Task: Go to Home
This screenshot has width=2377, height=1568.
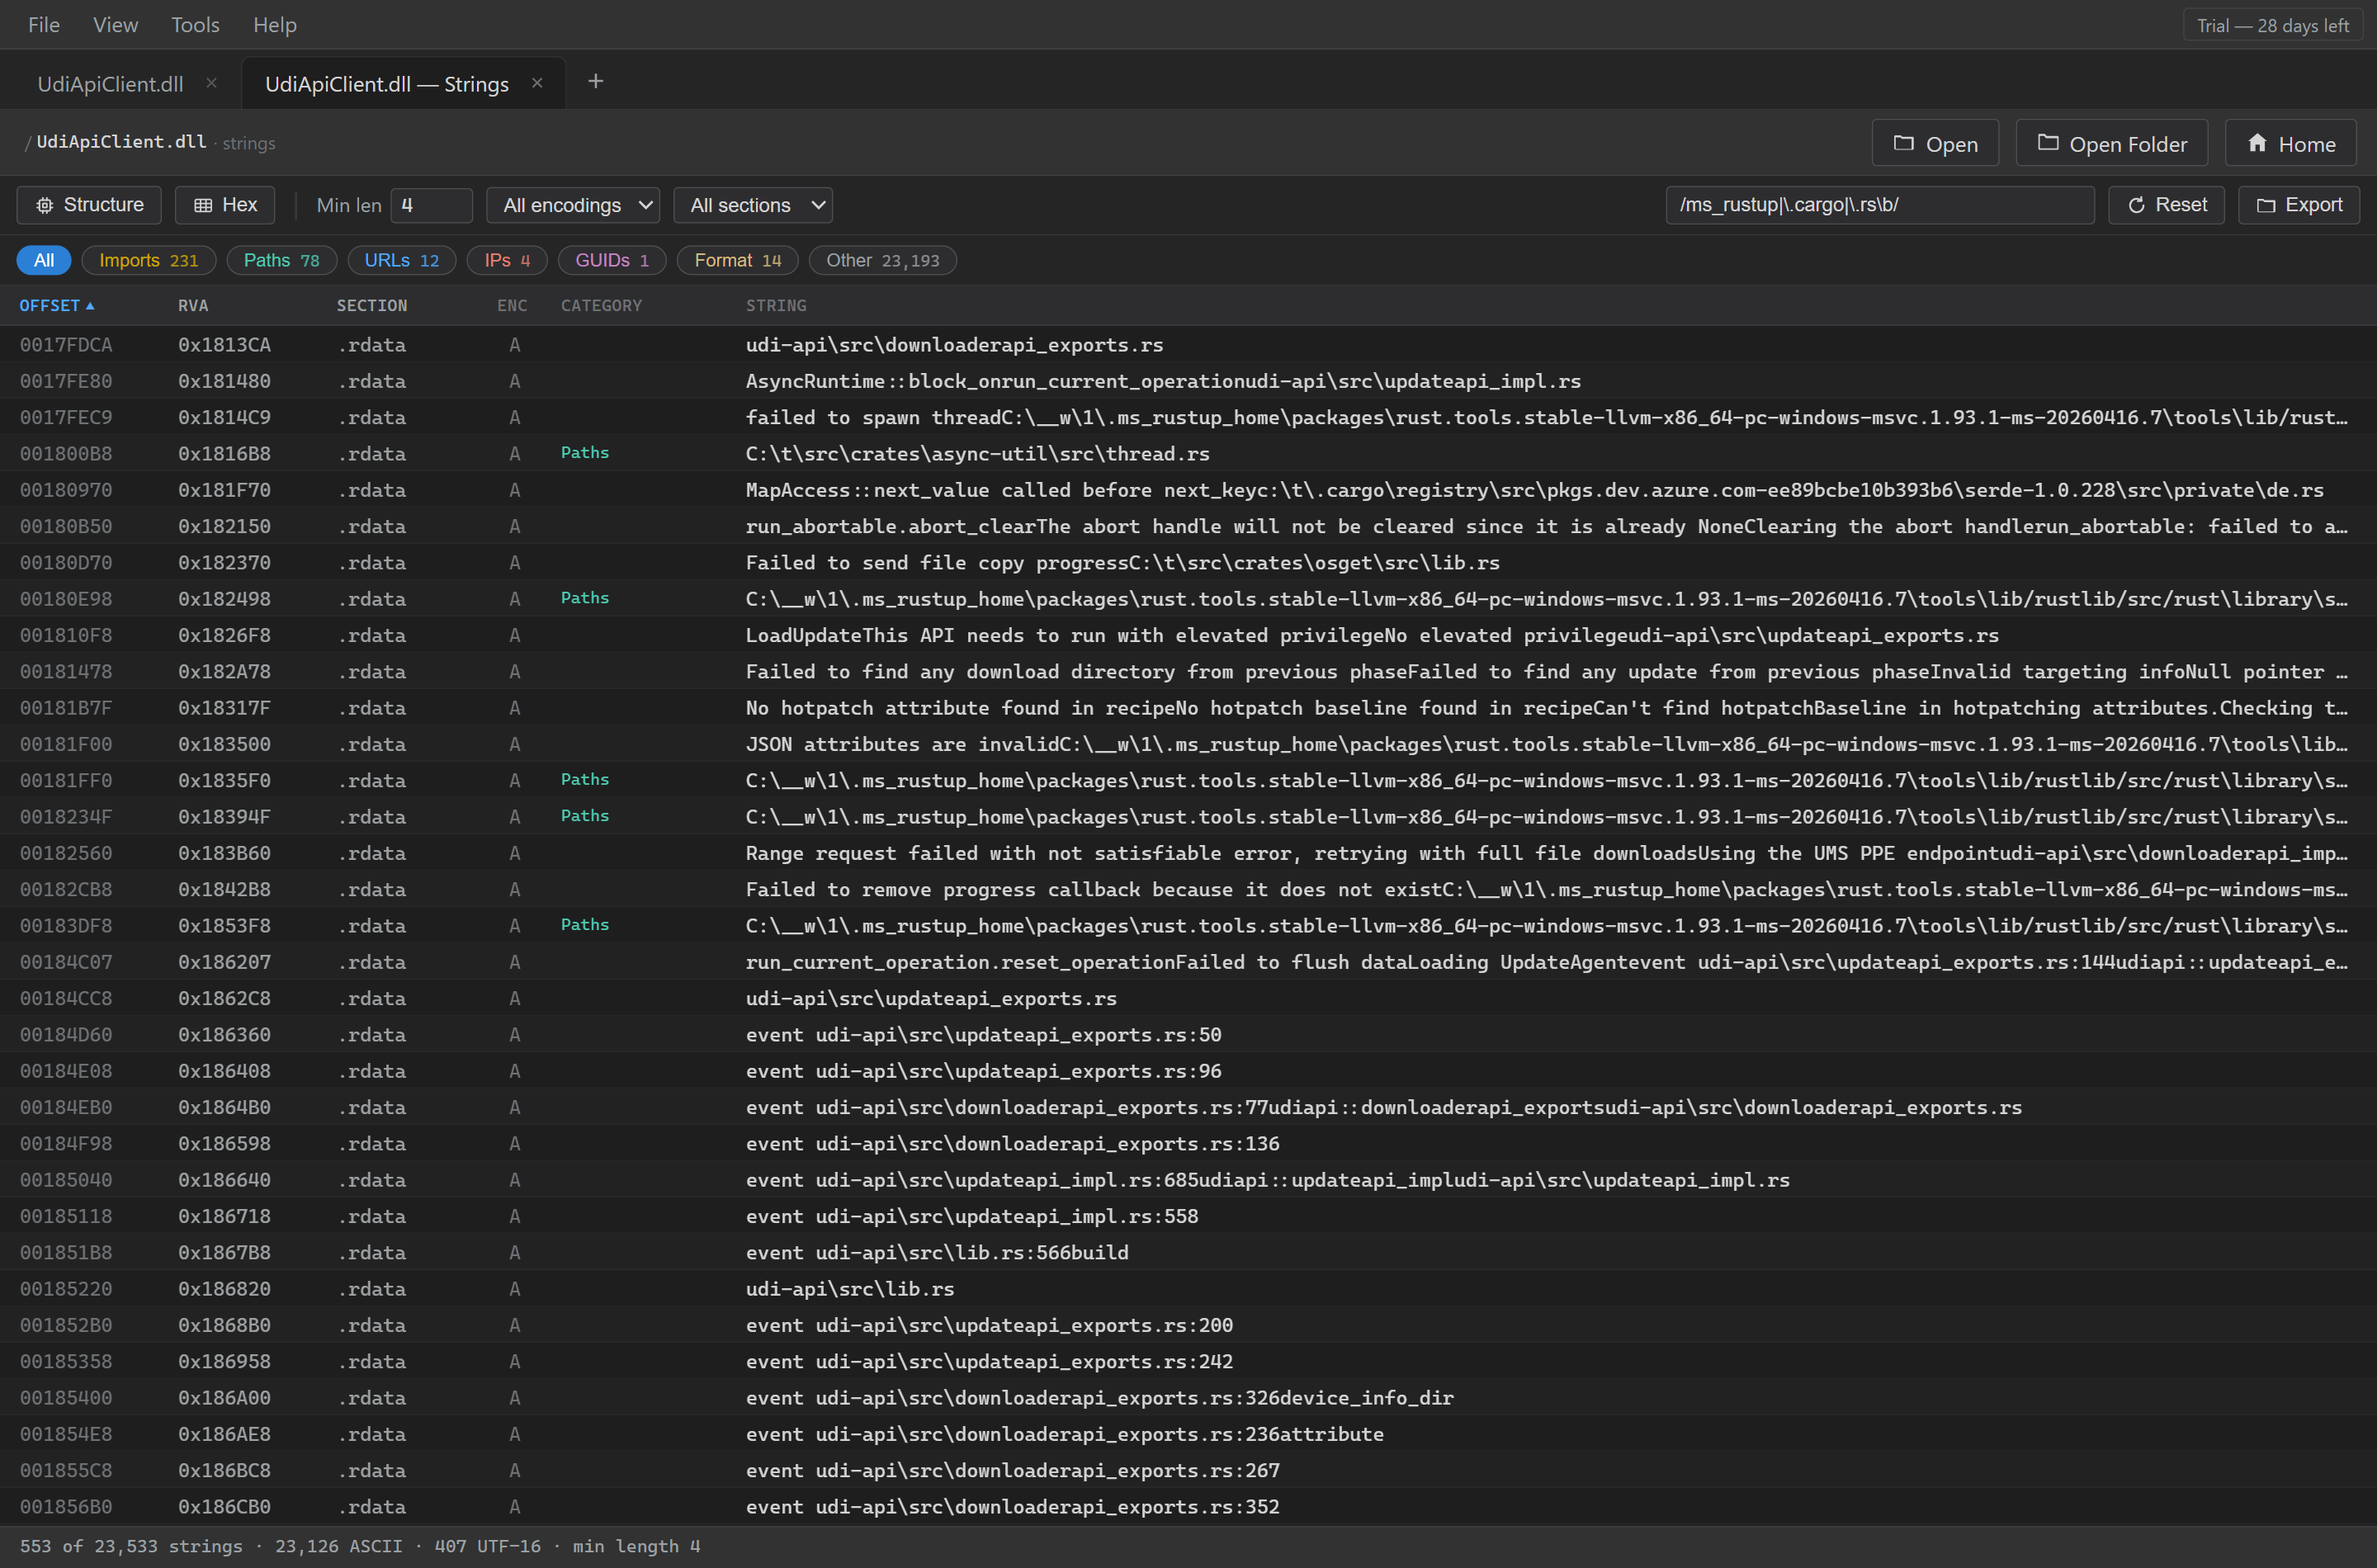Action: pos(2291,143)
